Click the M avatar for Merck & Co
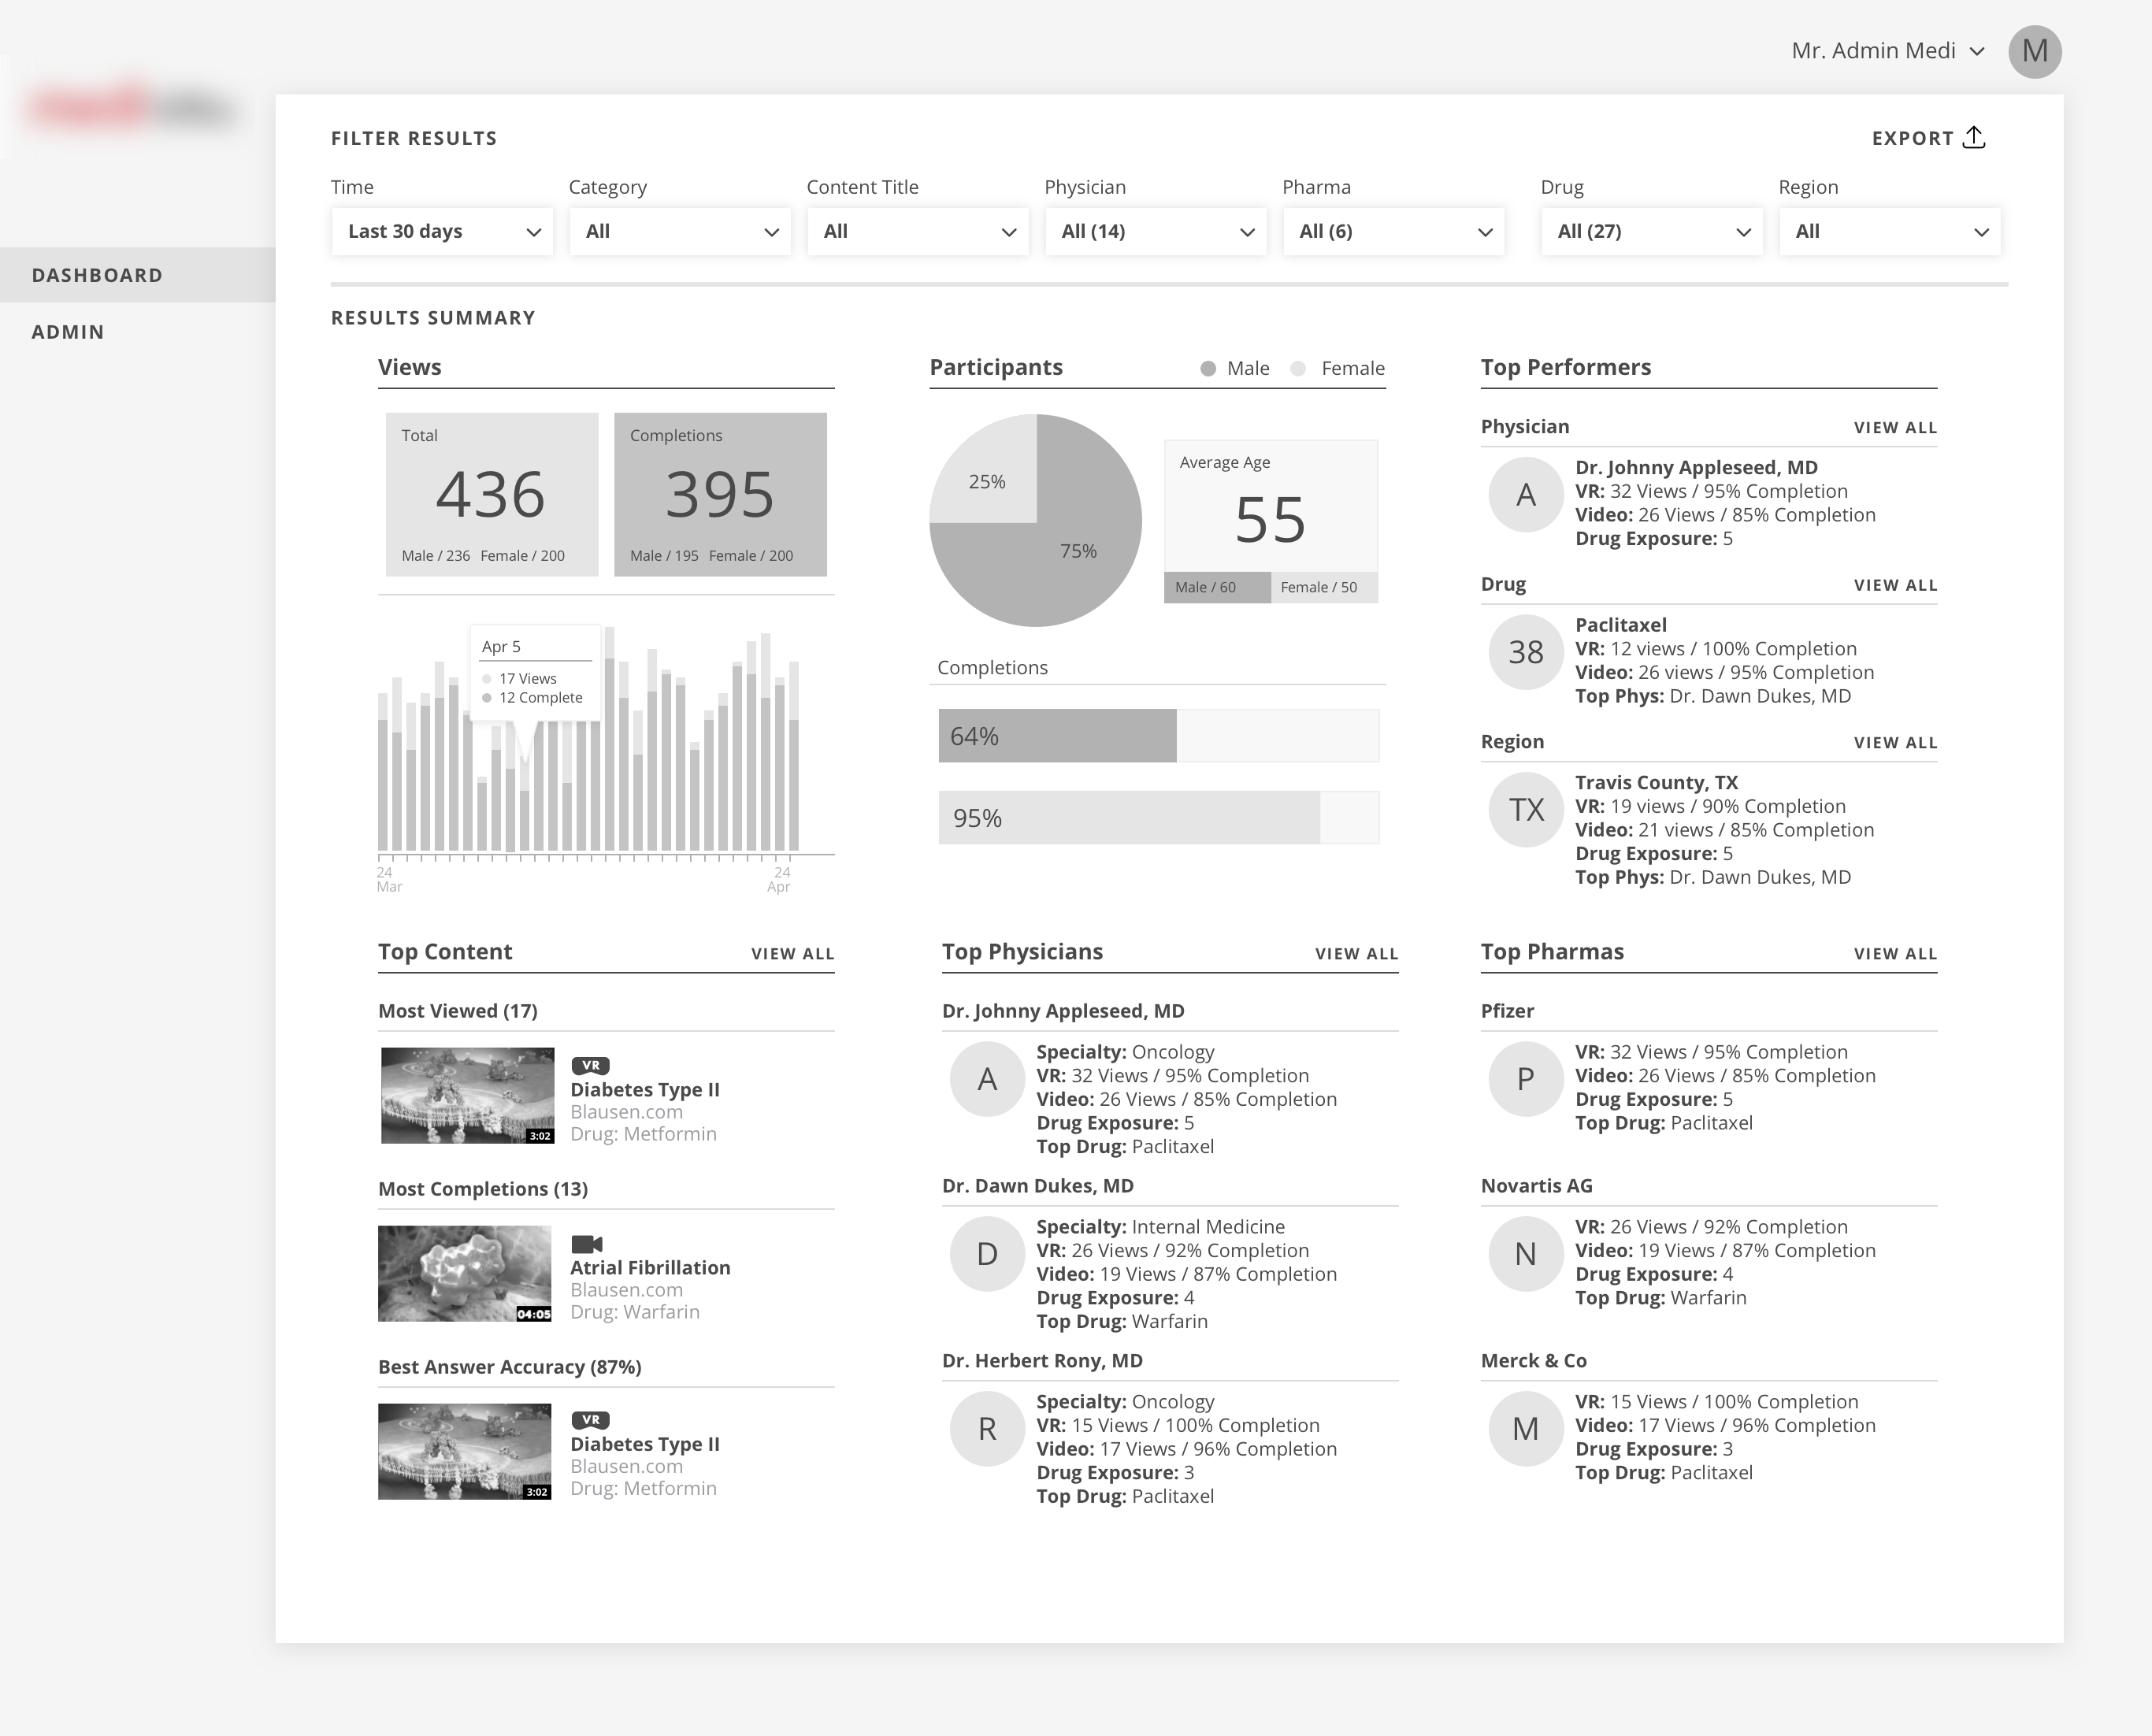Image resolution: width=2152 pixels, height=1736 pixels. point(1526,1429)
